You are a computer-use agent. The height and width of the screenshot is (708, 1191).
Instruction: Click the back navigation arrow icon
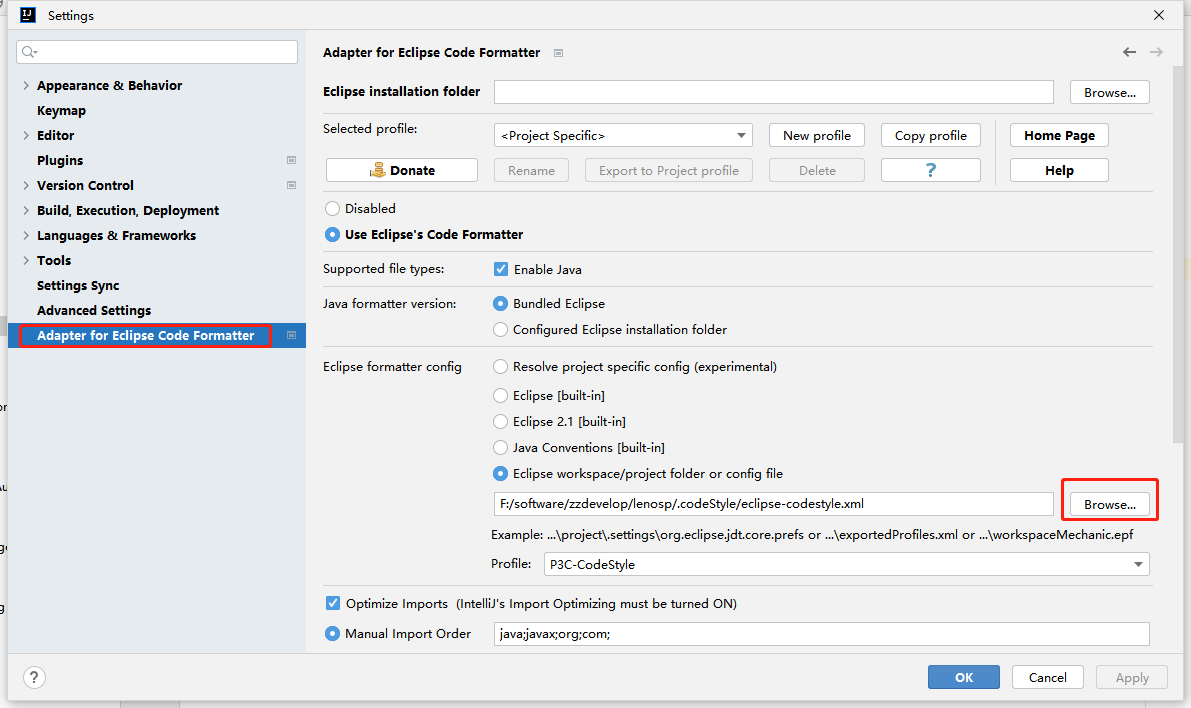click(1129, 52)
